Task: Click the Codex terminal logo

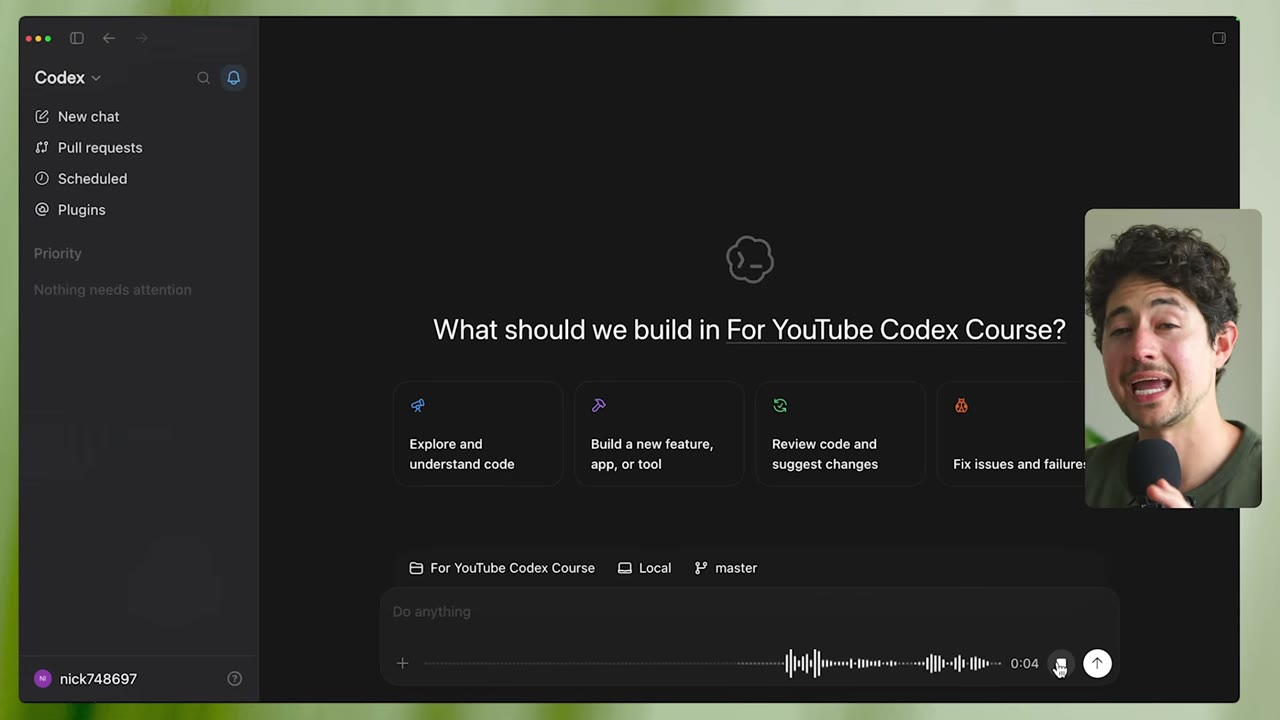Action: (750, 260)
